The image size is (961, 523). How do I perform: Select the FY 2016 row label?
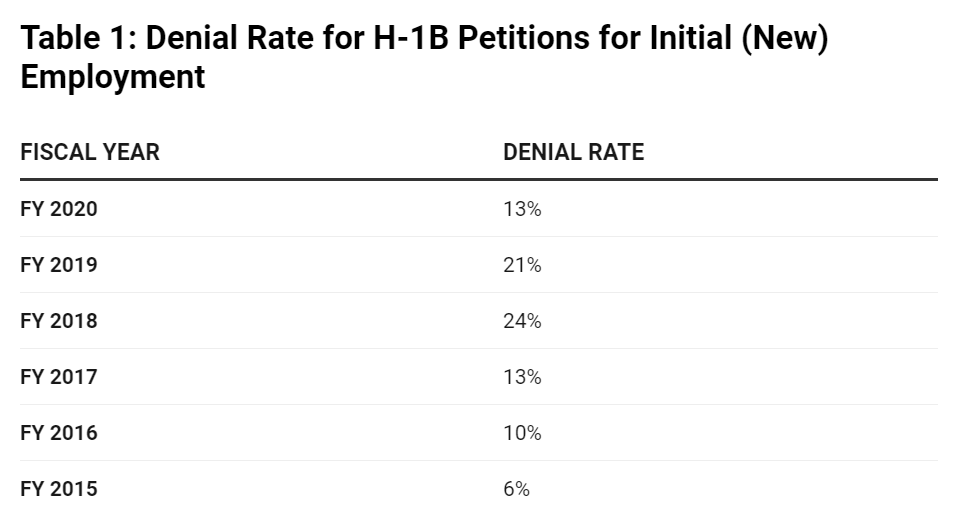[x=59, y=433]
